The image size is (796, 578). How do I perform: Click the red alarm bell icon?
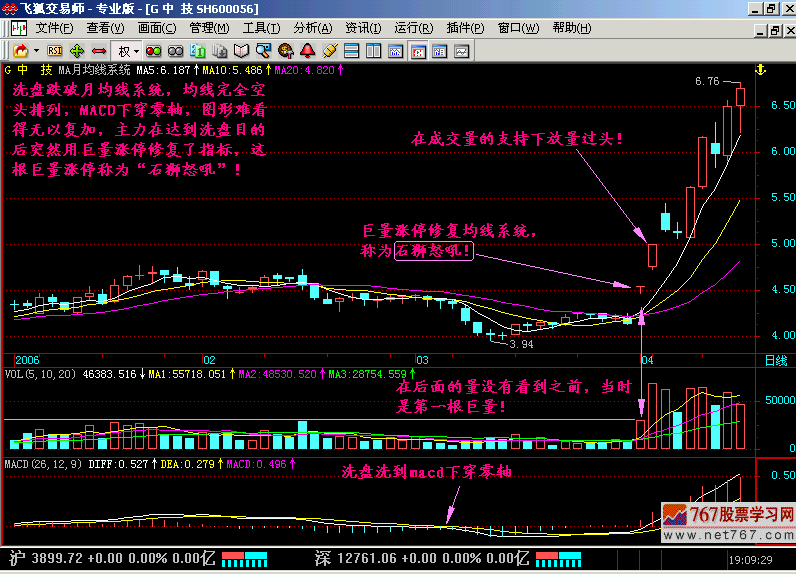(307, 50)
